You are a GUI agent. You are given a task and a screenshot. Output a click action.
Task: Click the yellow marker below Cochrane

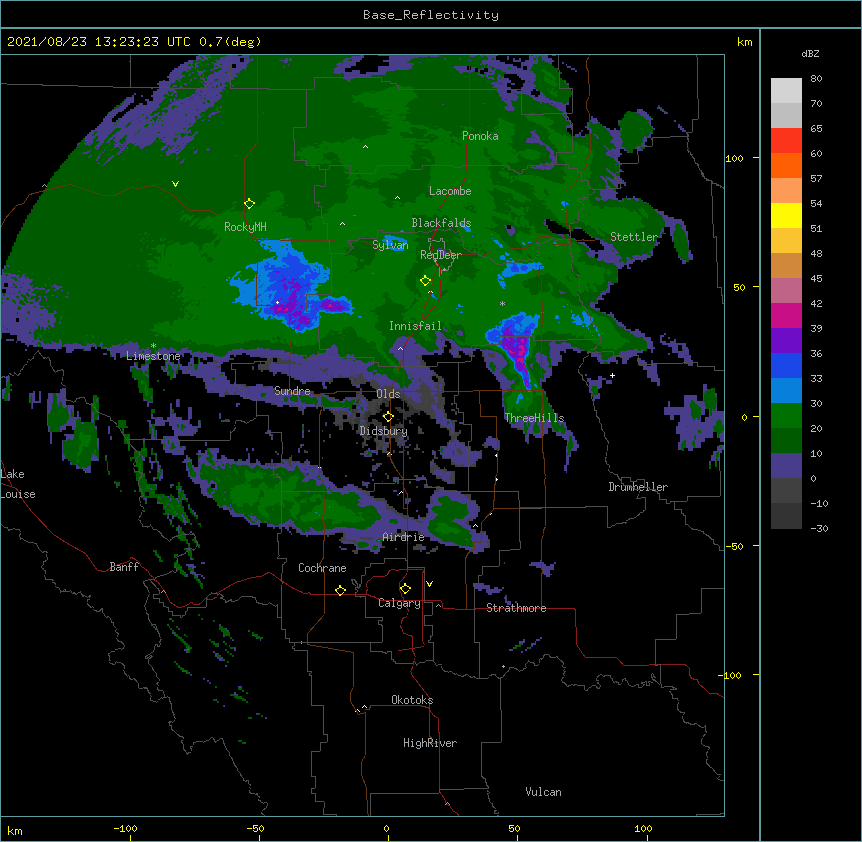(x=340, y=590)
